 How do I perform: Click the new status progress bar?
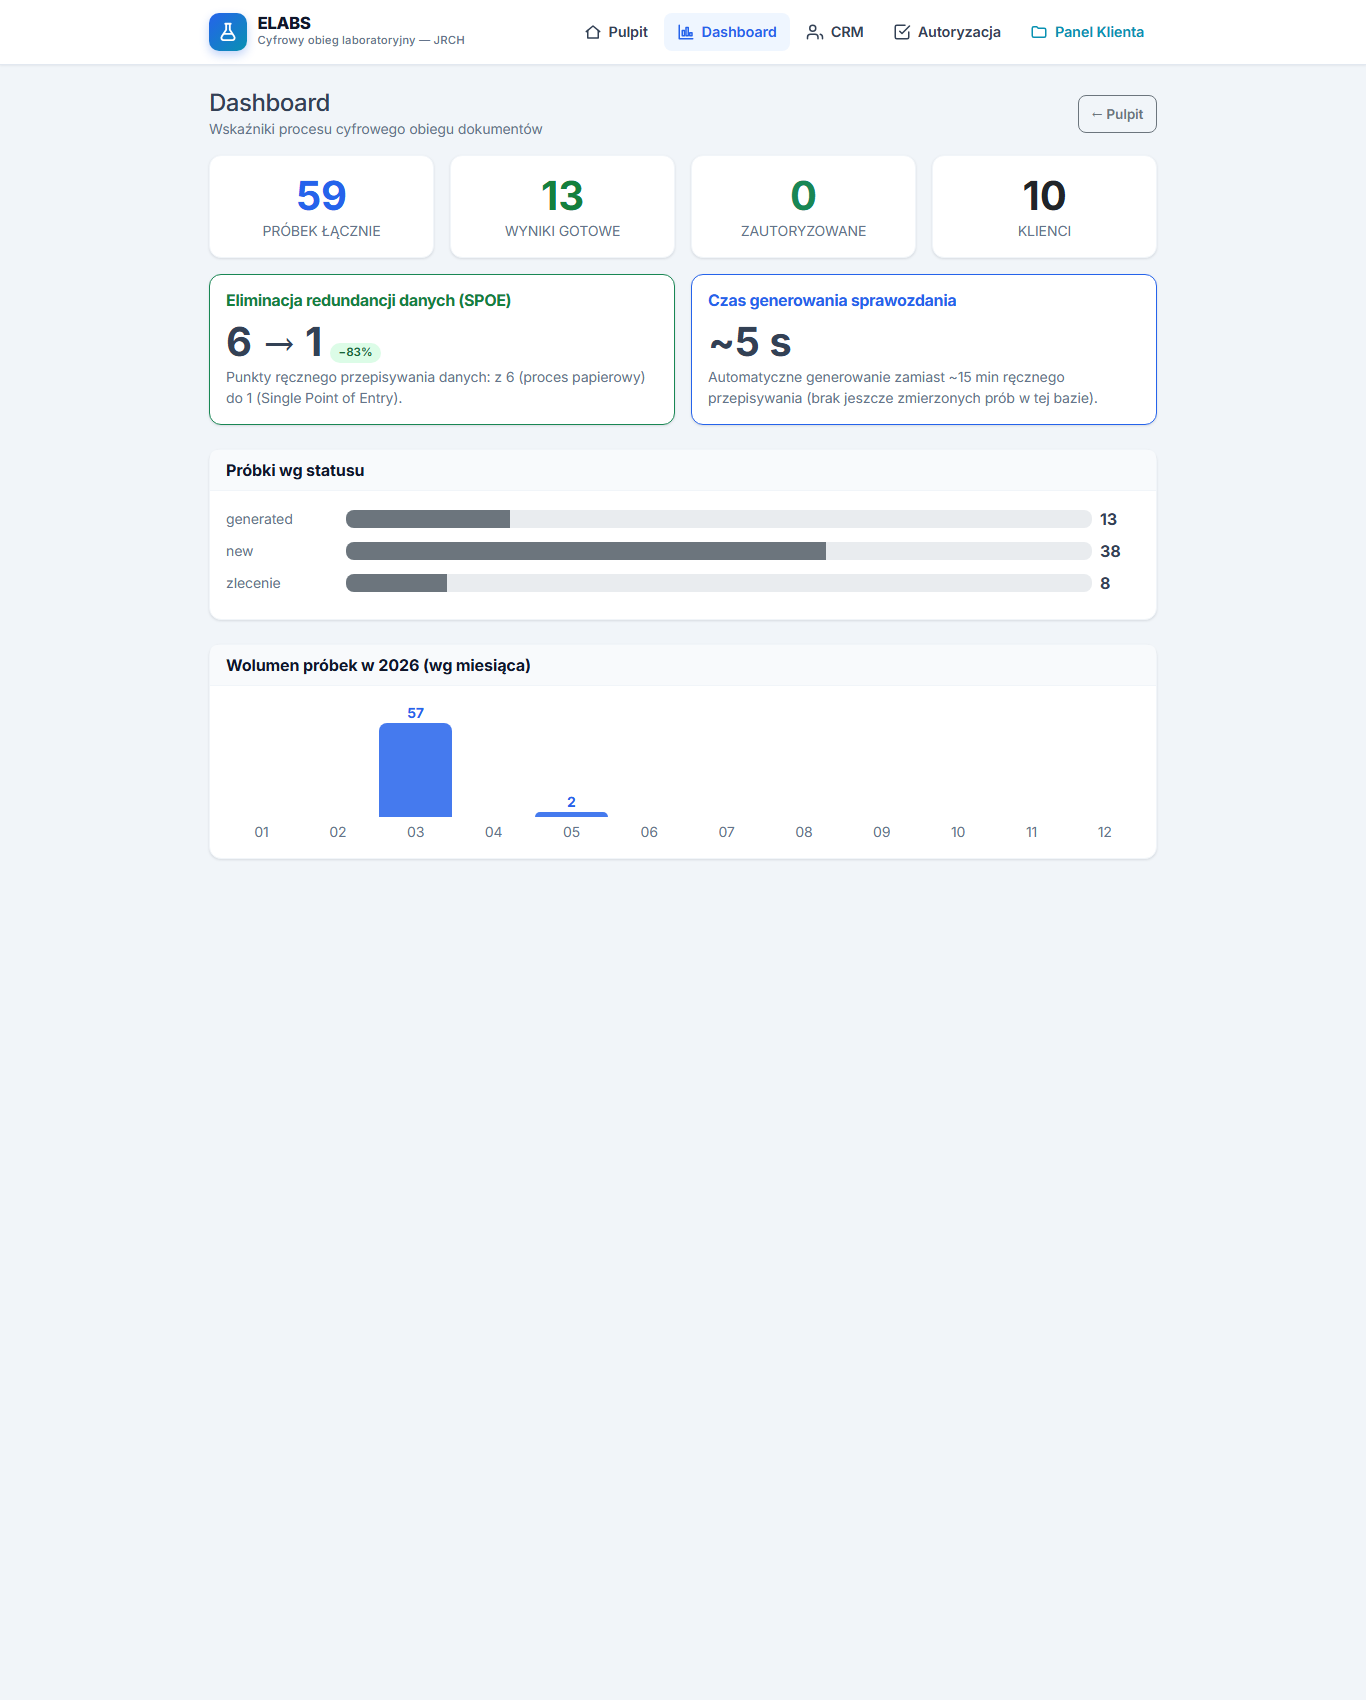click(719, 551)
